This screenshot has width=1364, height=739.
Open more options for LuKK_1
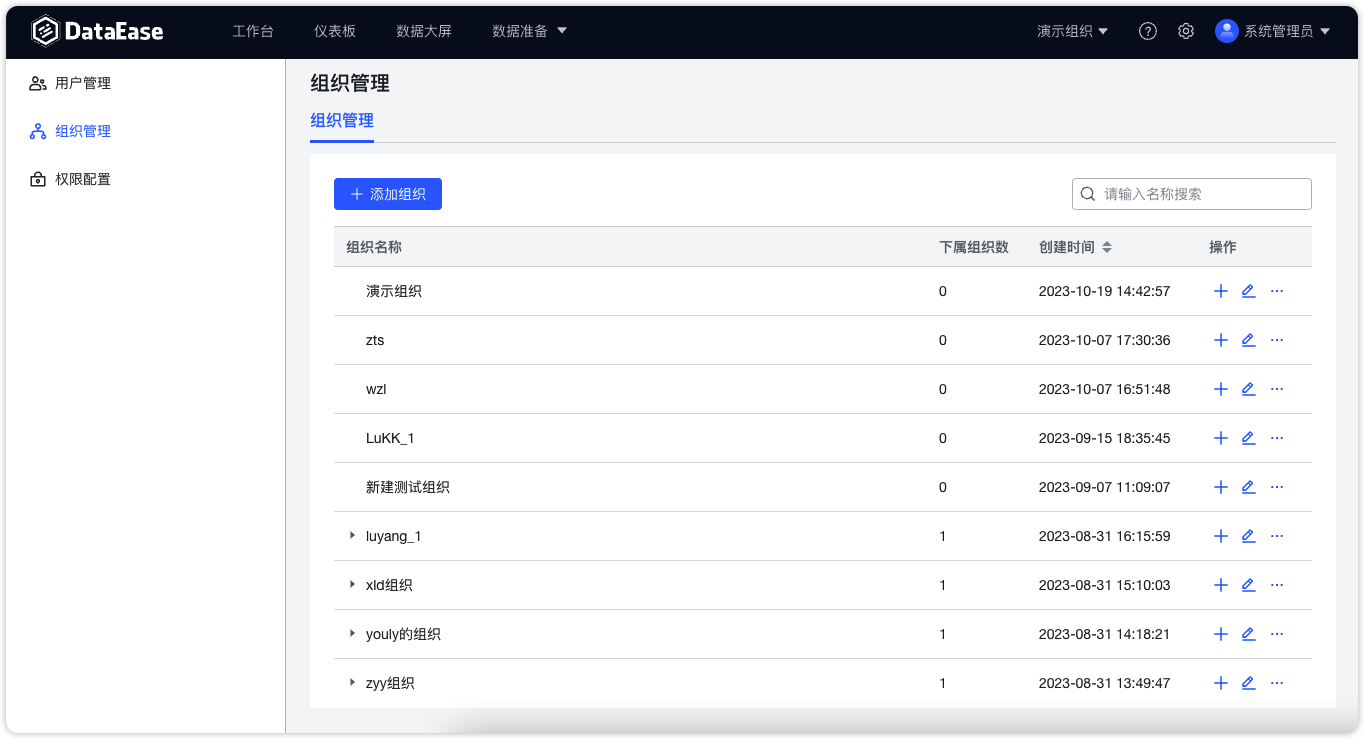click(x=1277, y=438)
